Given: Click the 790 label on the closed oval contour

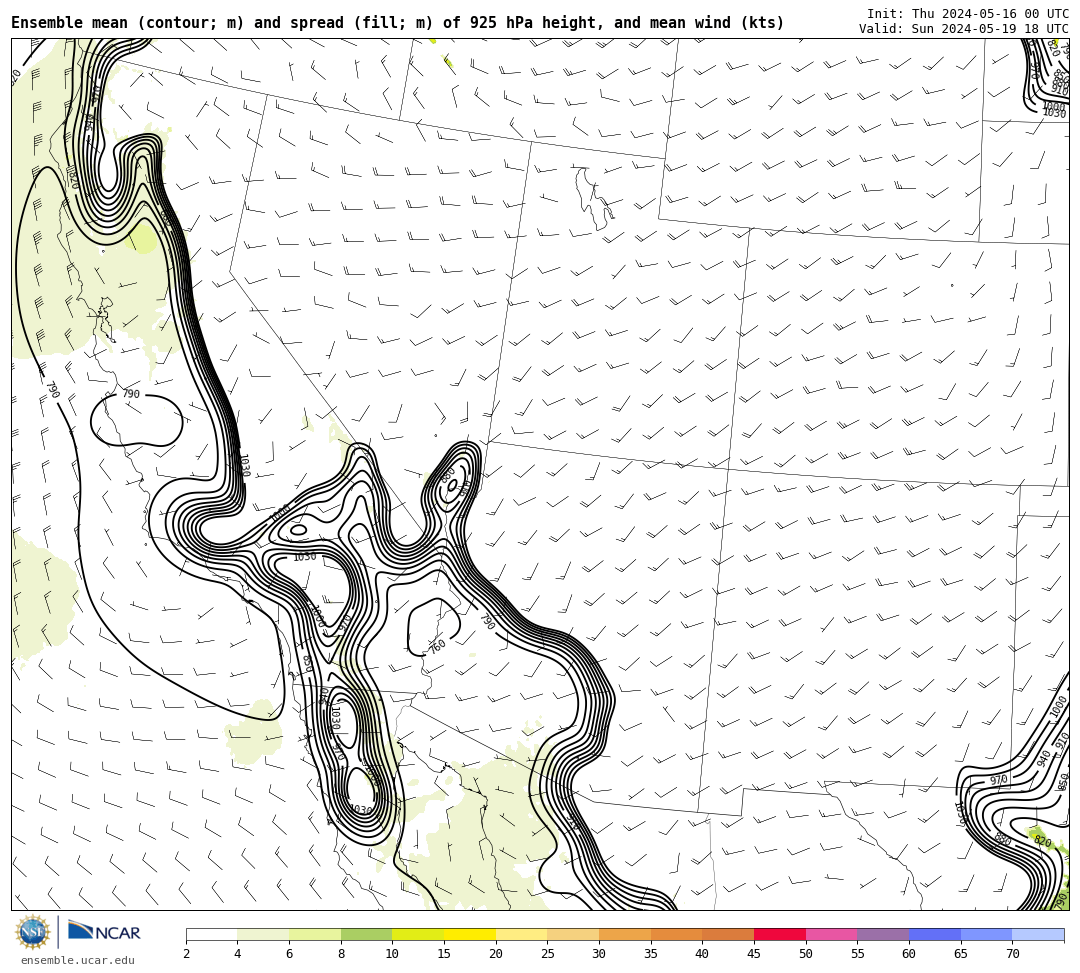Looking at the screenshot, I should click(131, 394).
